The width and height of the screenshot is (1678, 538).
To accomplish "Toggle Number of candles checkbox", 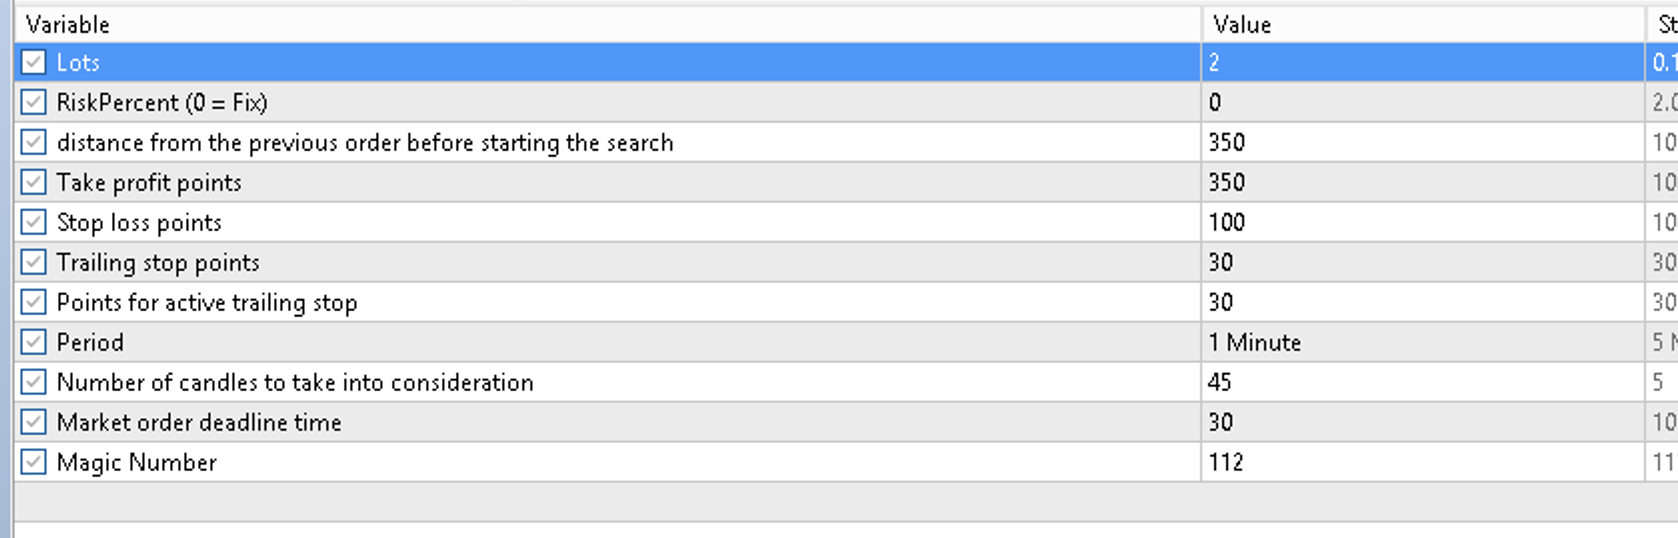I will 33,382.
